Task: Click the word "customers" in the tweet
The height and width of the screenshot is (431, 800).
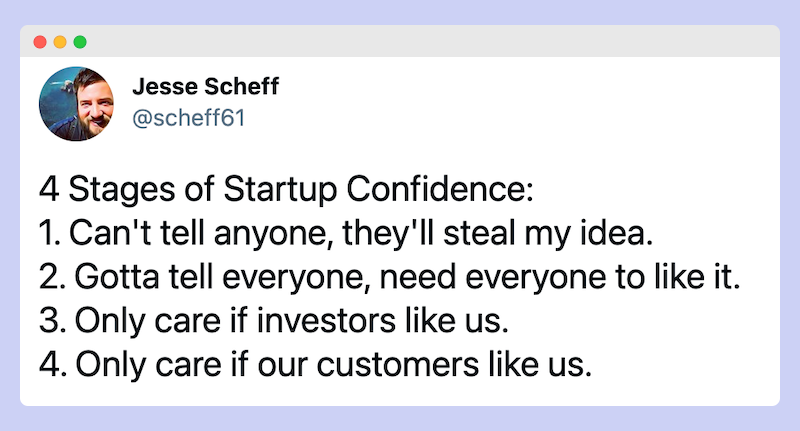Action: tap(398, 365)
